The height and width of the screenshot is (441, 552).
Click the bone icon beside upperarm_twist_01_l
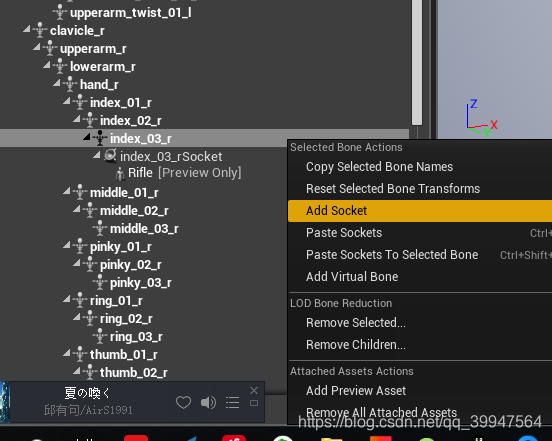(x=60, y=12)
